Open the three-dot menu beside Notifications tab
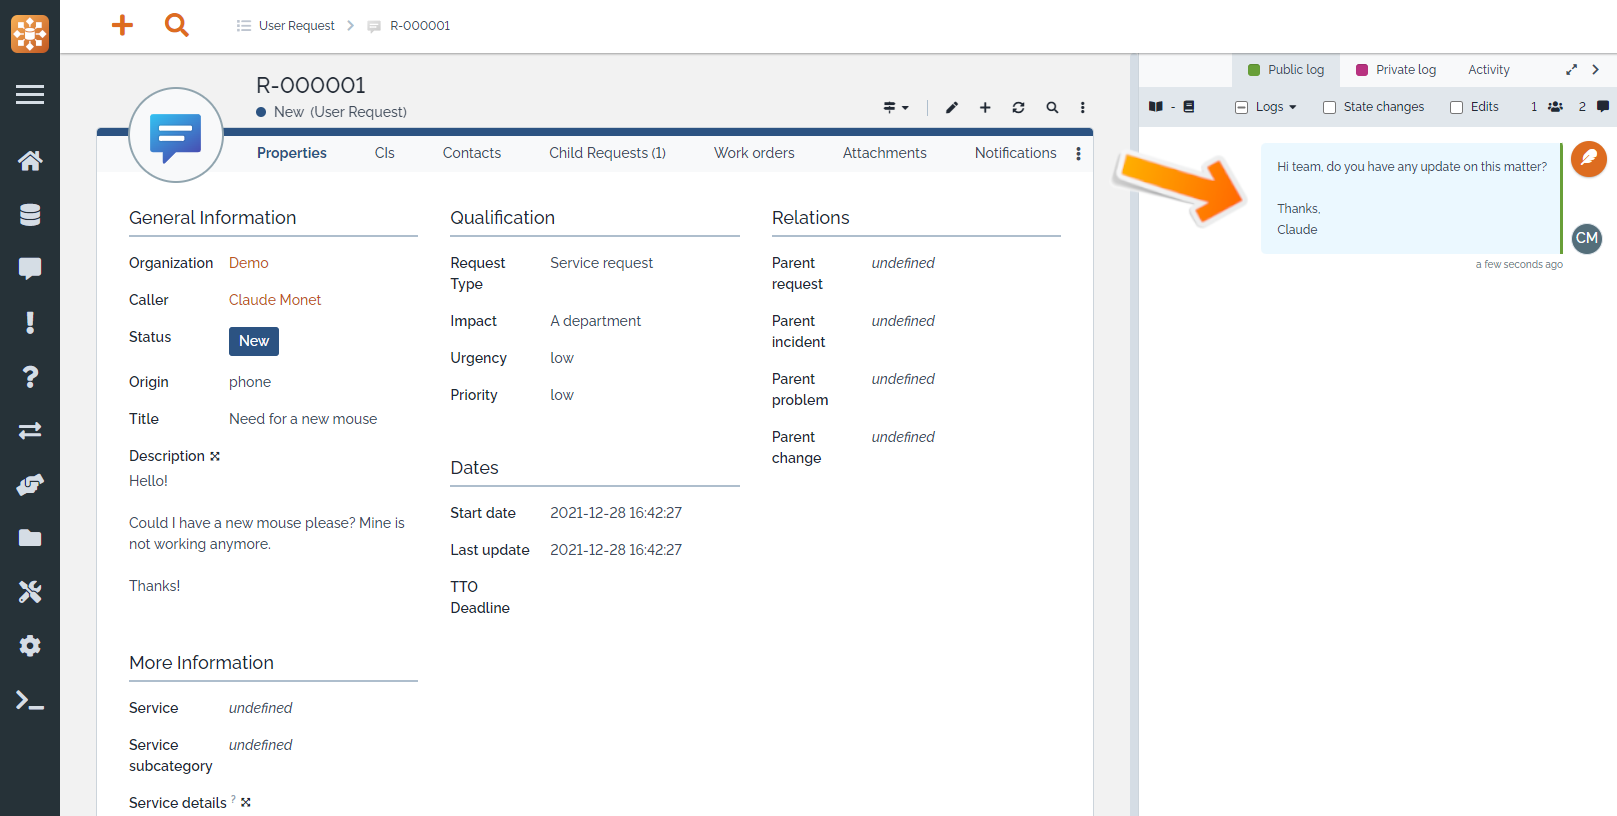 pos(1078,154)
